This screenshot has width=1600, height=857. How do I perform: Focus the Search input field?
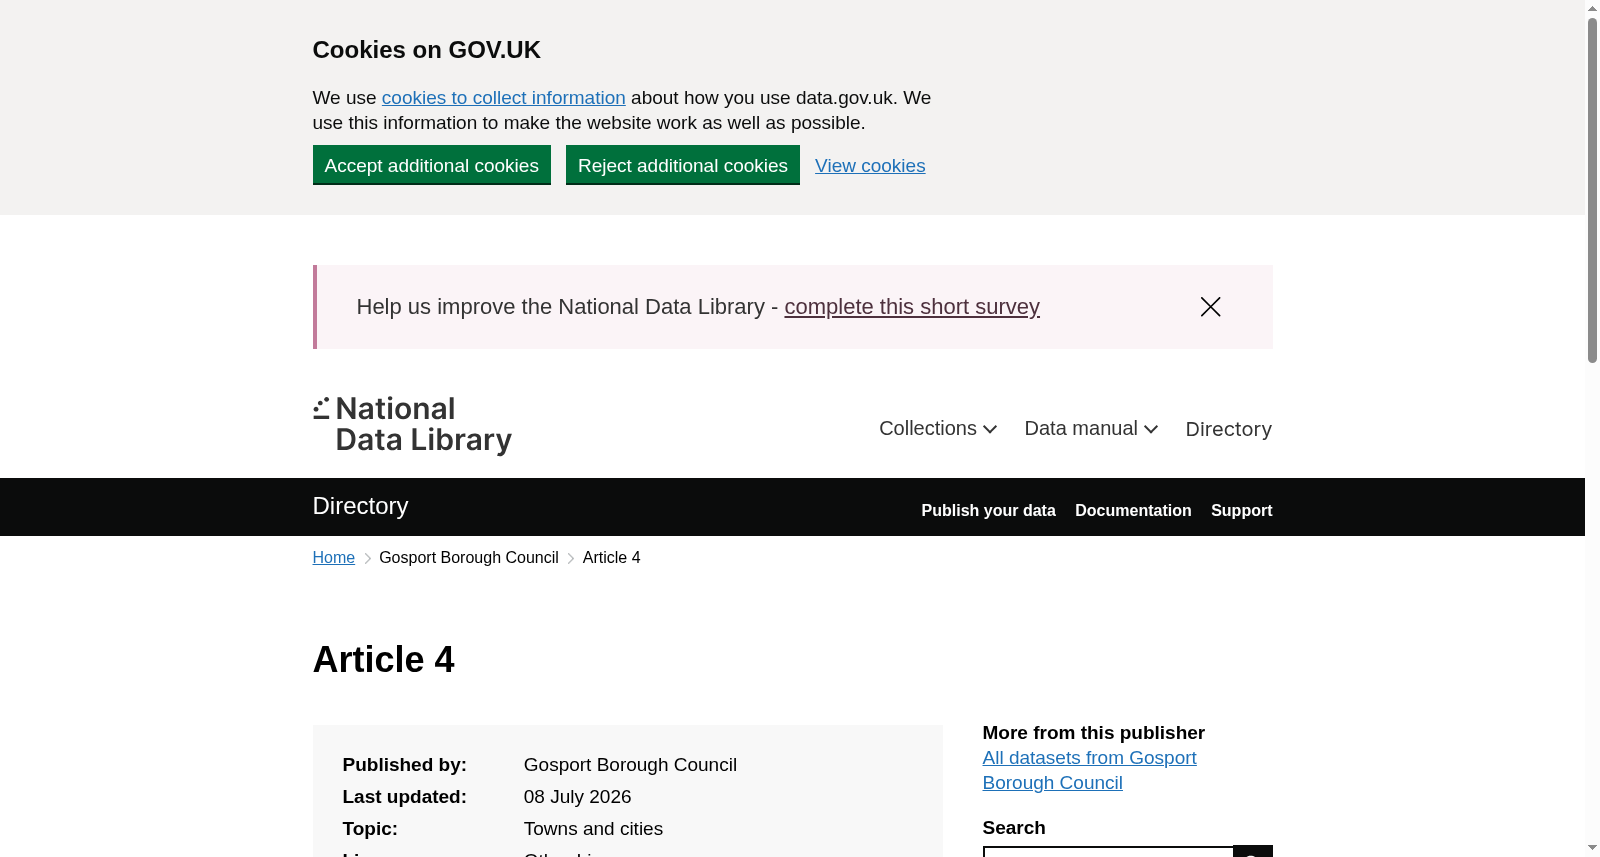click(x=1108, y=852)
